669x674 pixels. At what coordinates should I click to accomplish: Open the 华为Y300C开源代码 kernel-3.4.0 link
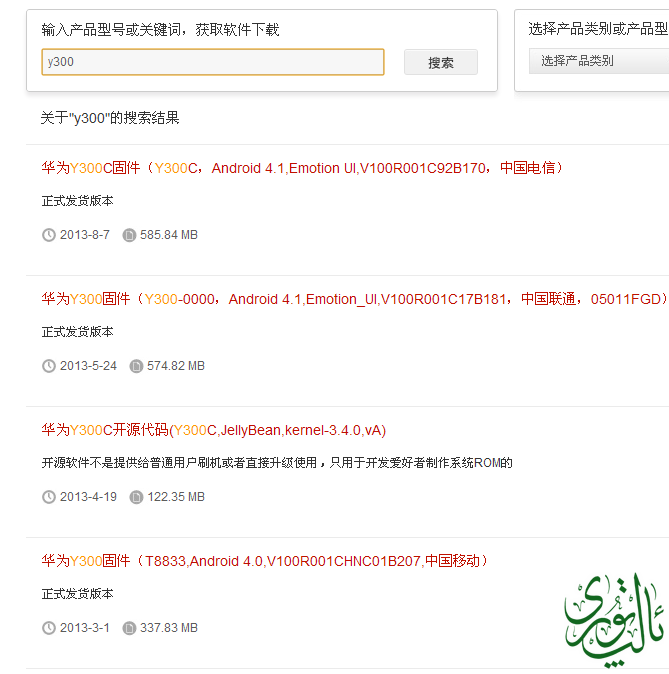tap(214, 430)
